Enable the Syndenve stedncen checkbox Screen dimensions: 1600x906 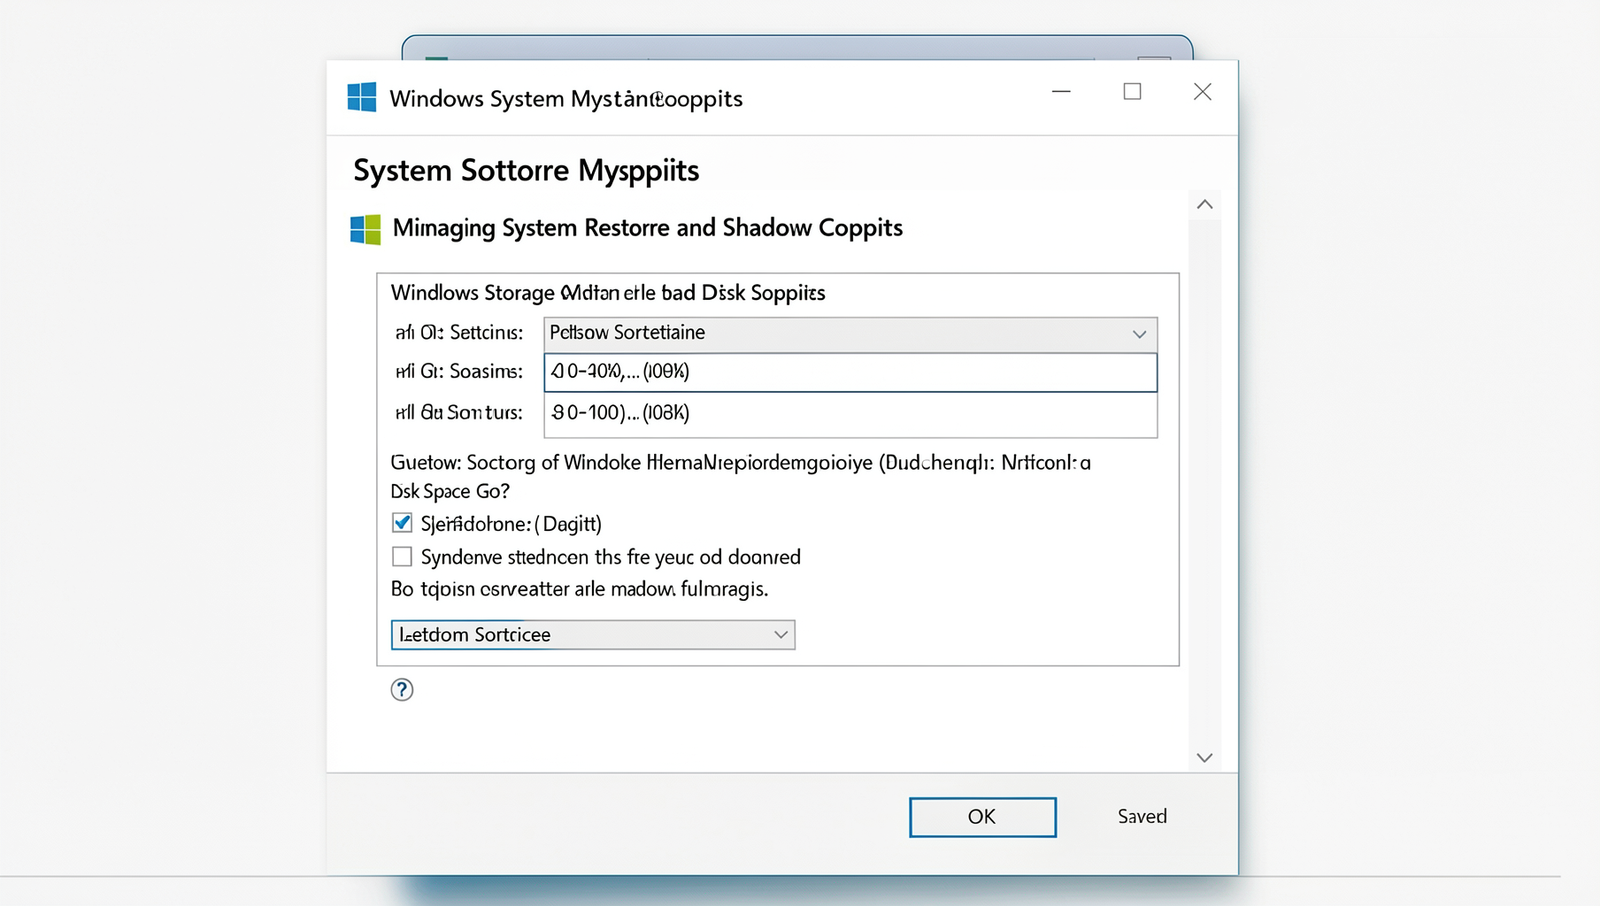(x=402, y=556)
